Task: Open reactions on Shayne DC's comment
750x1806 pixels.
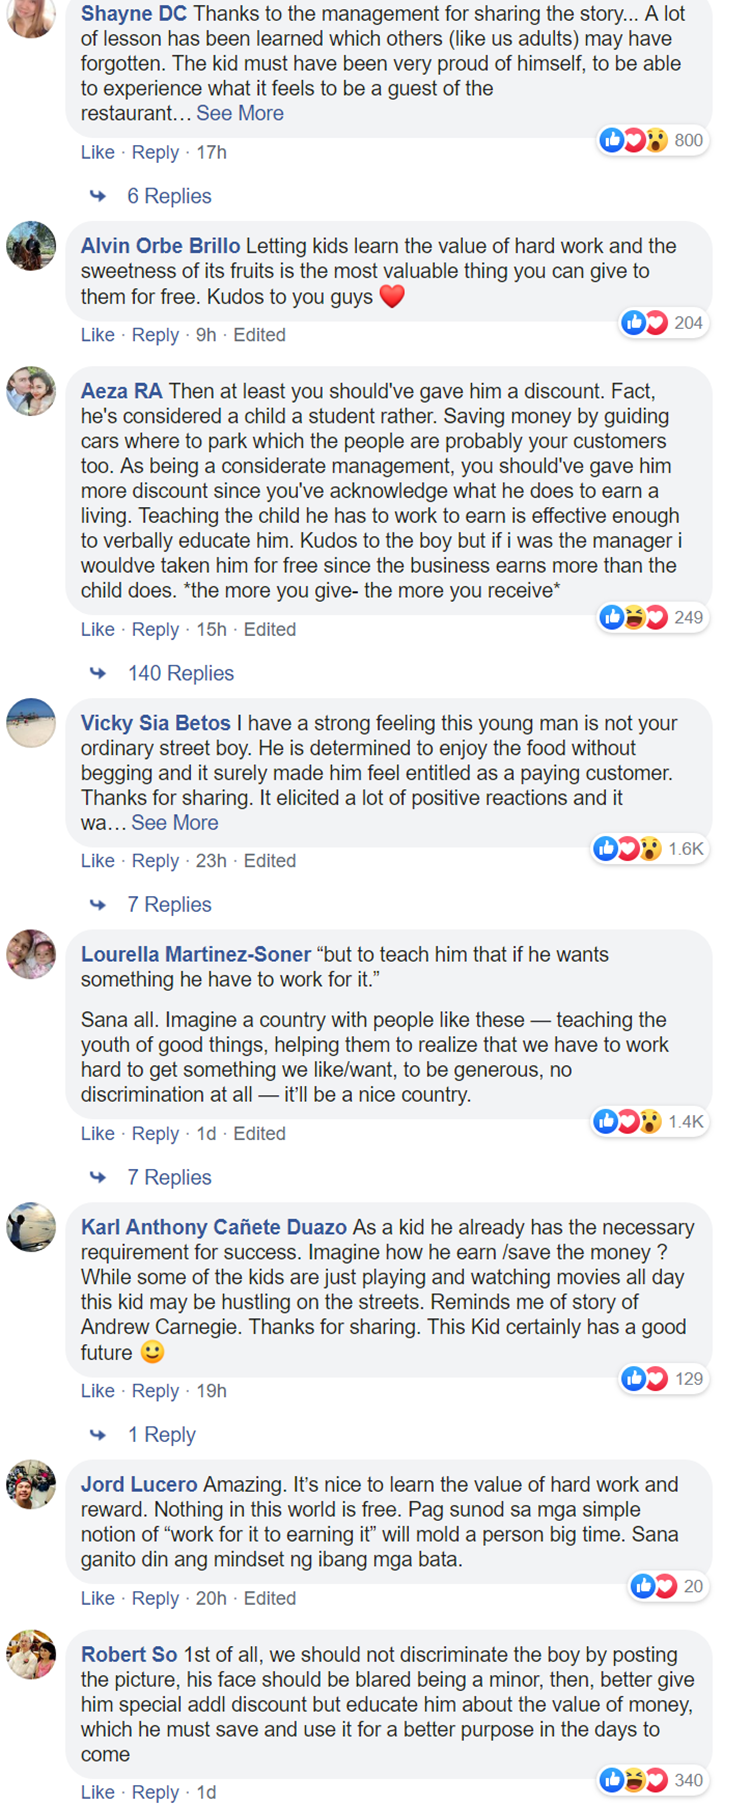Action: pyautogui.click(x=653, y=141)
